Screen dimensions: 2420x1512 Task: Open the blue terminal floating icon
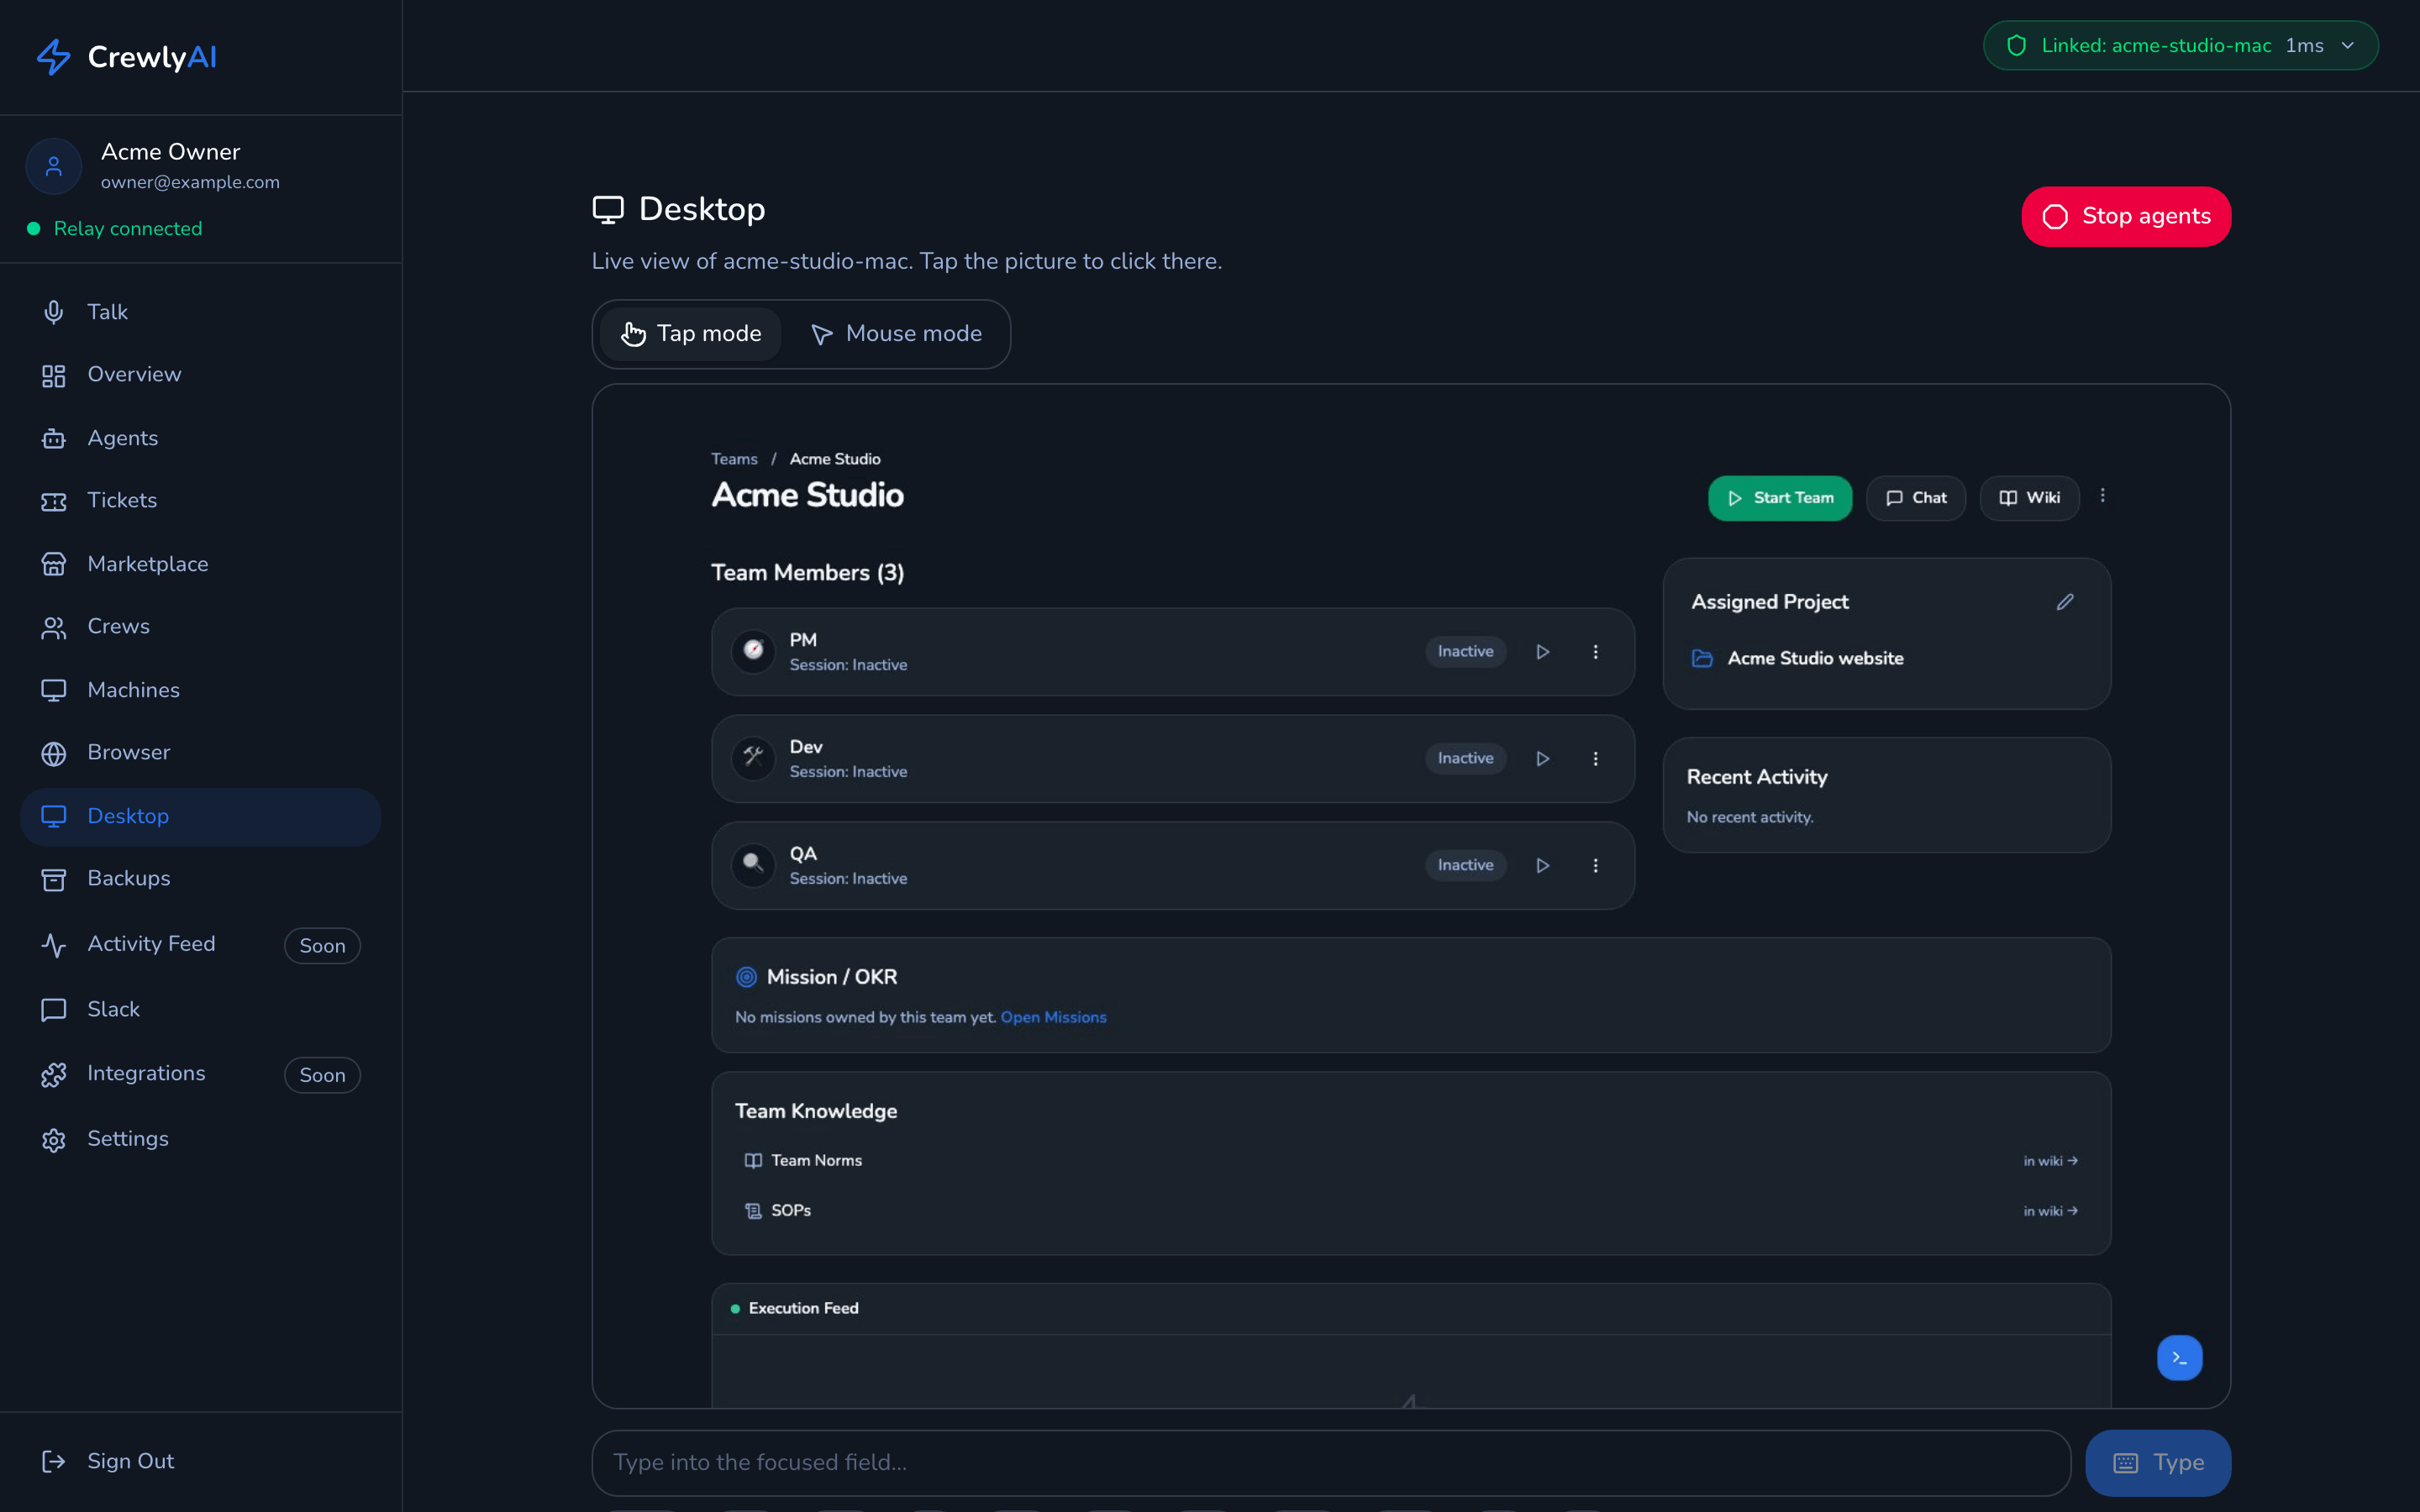tap(2180, 1358)
